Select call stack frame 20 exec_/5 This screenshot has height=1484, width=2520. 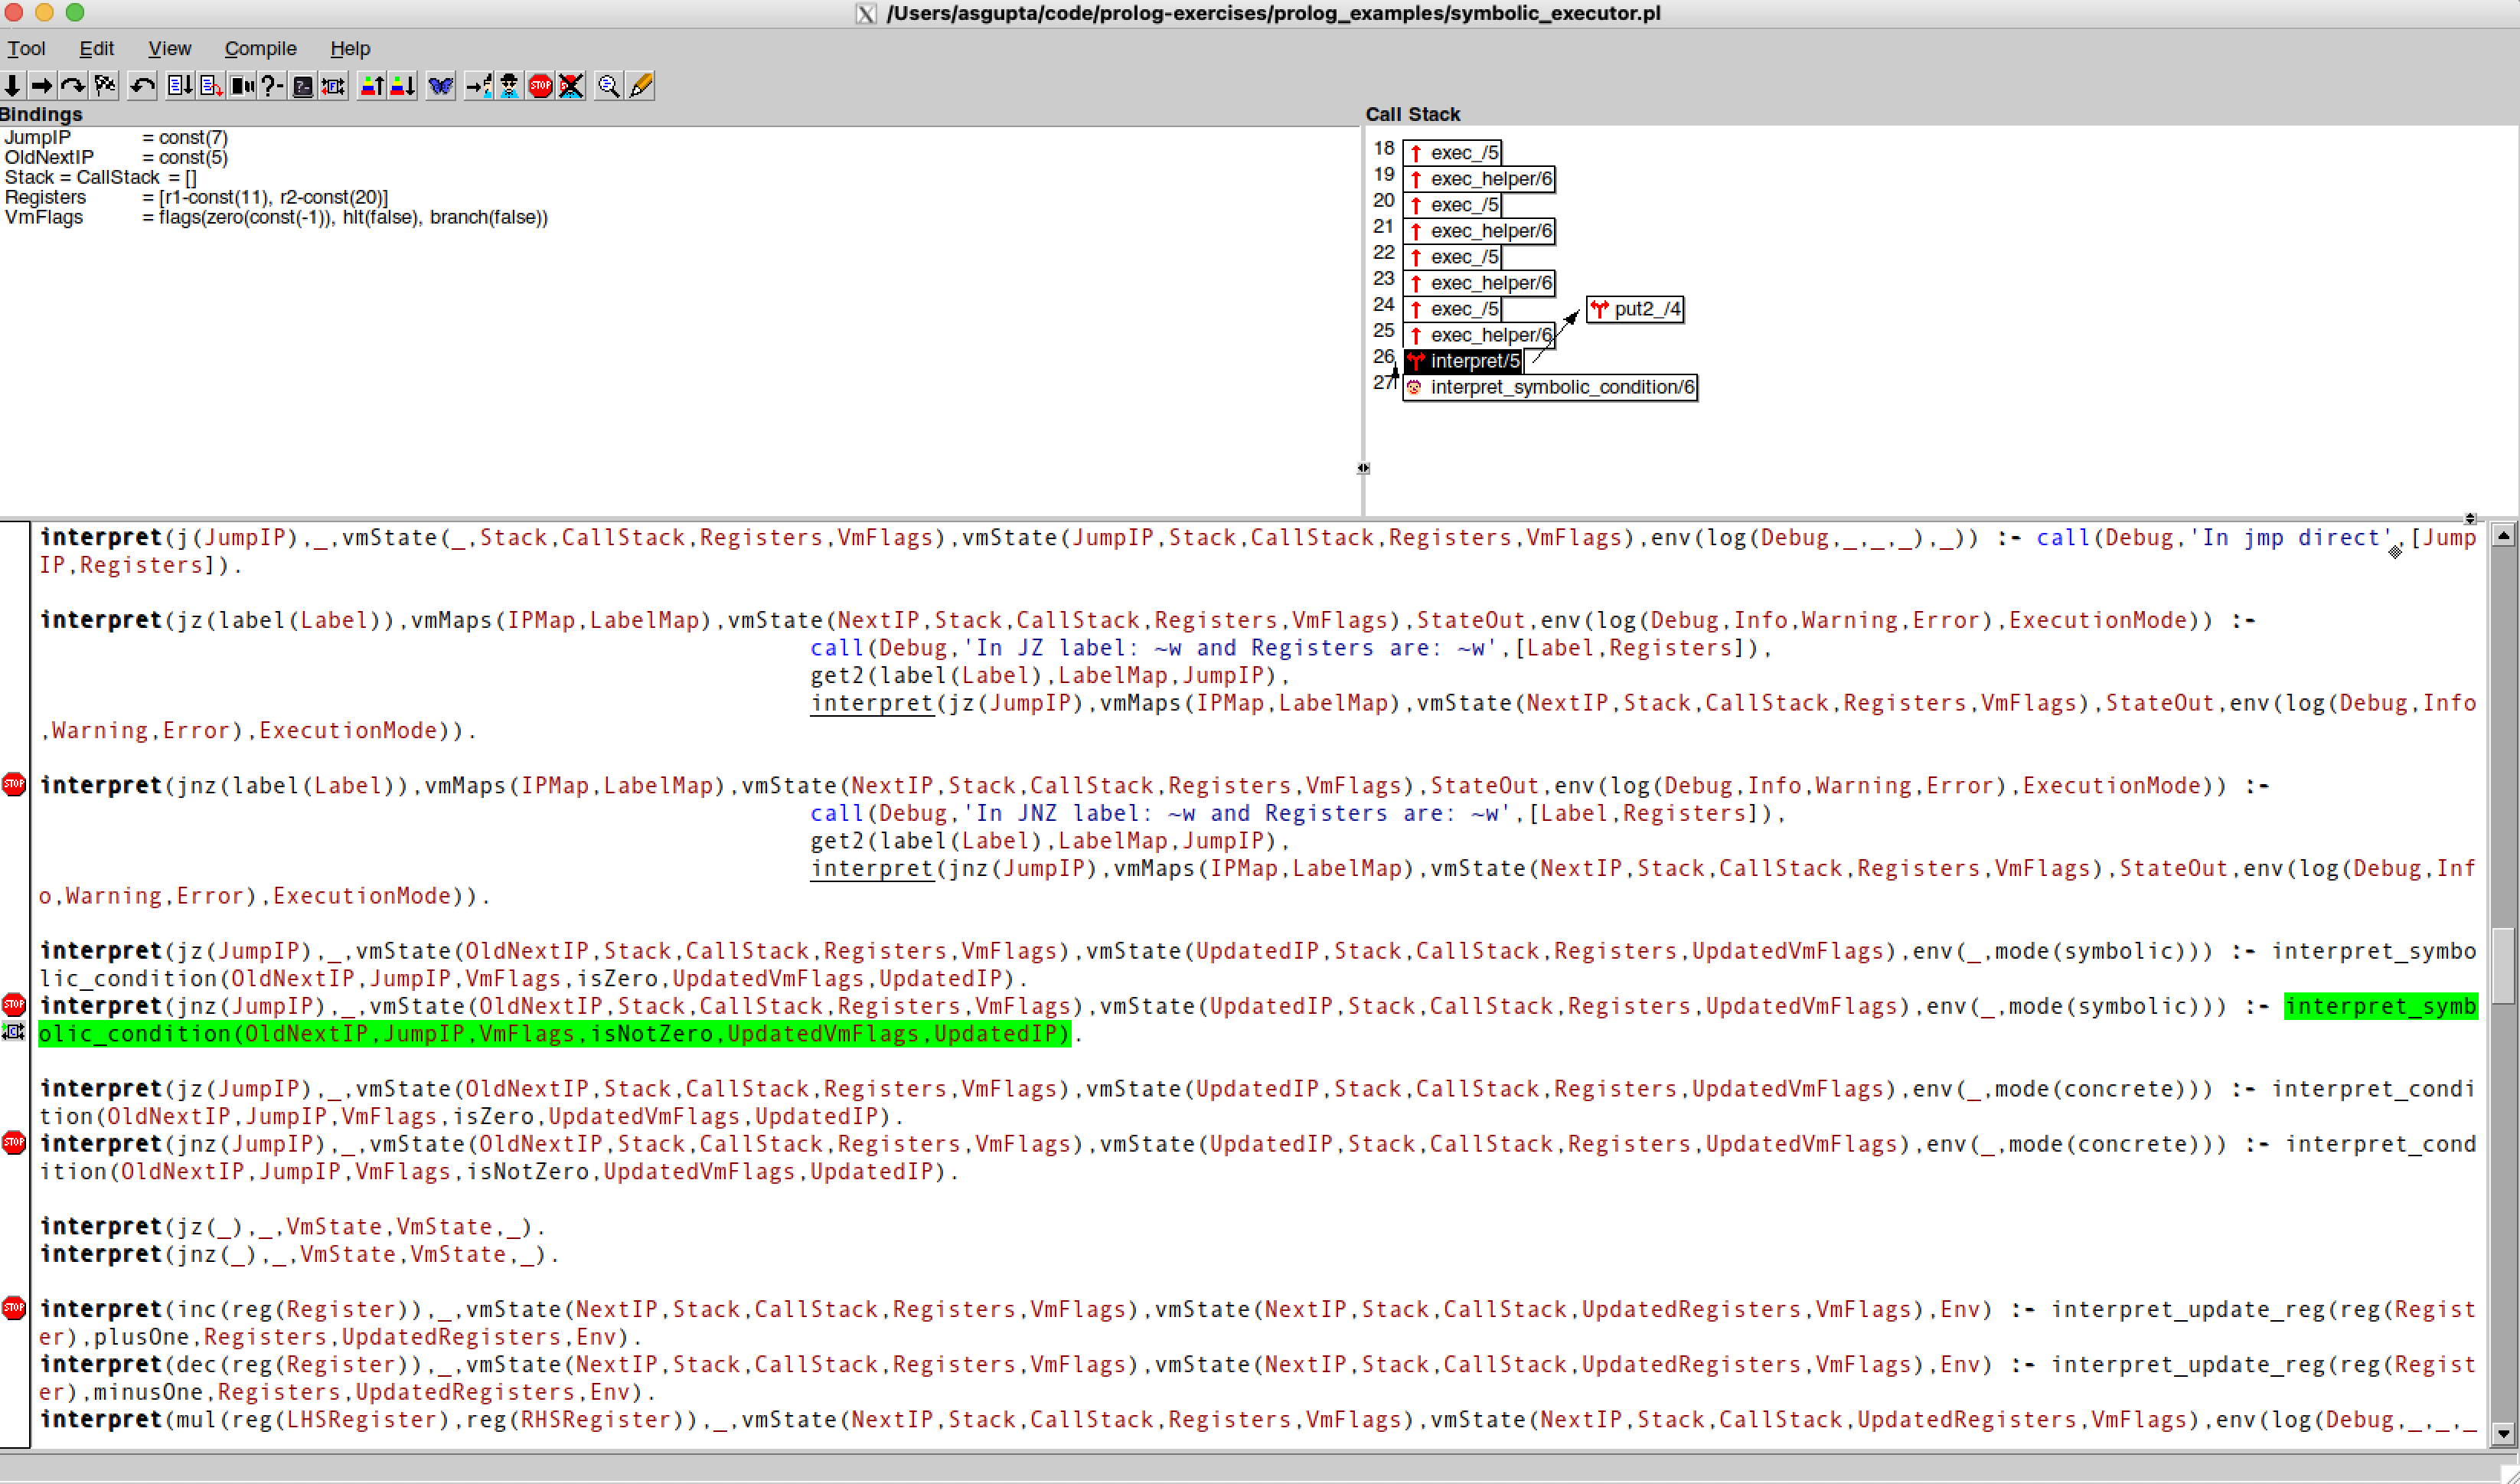pyautogui.click(x=1452, y=204)
